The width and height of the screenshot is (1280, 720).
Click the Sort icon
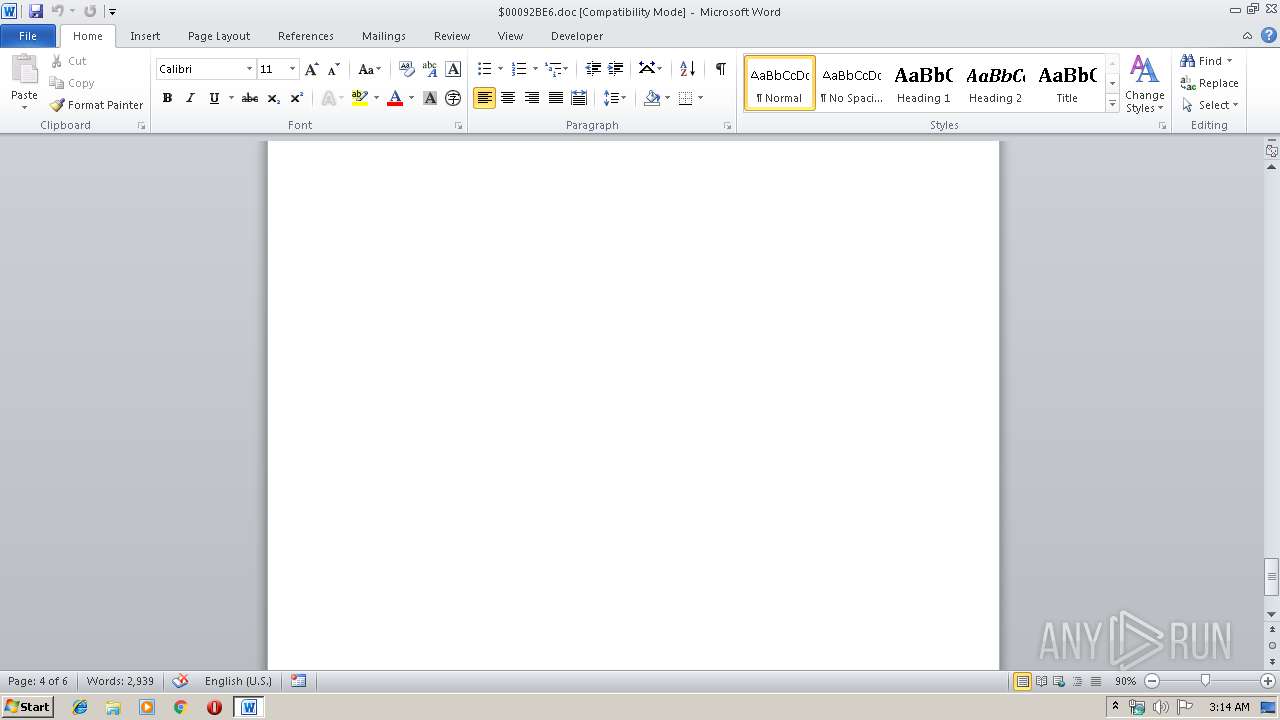(687, 69)
